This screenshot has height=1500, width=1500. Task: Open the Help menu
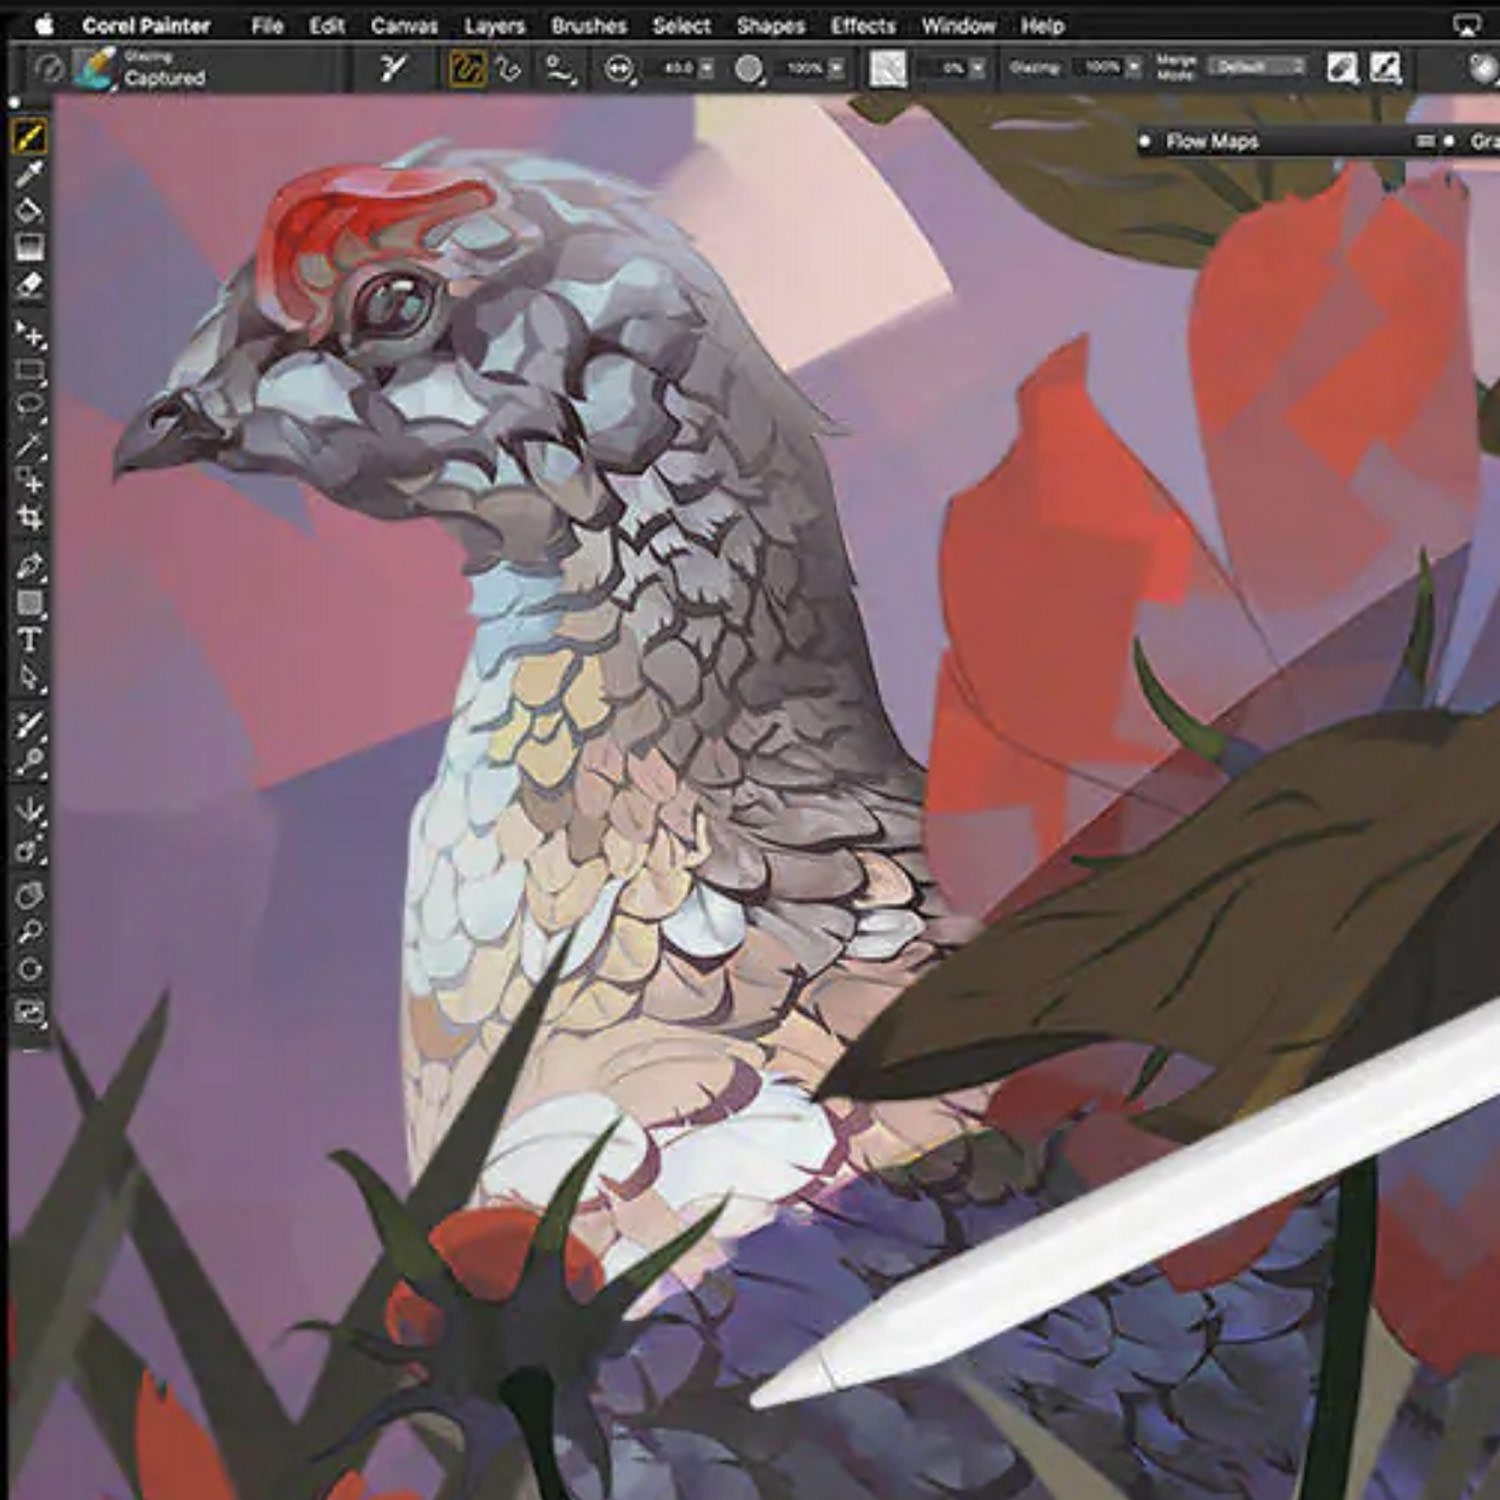click(x=1042, y=25)
